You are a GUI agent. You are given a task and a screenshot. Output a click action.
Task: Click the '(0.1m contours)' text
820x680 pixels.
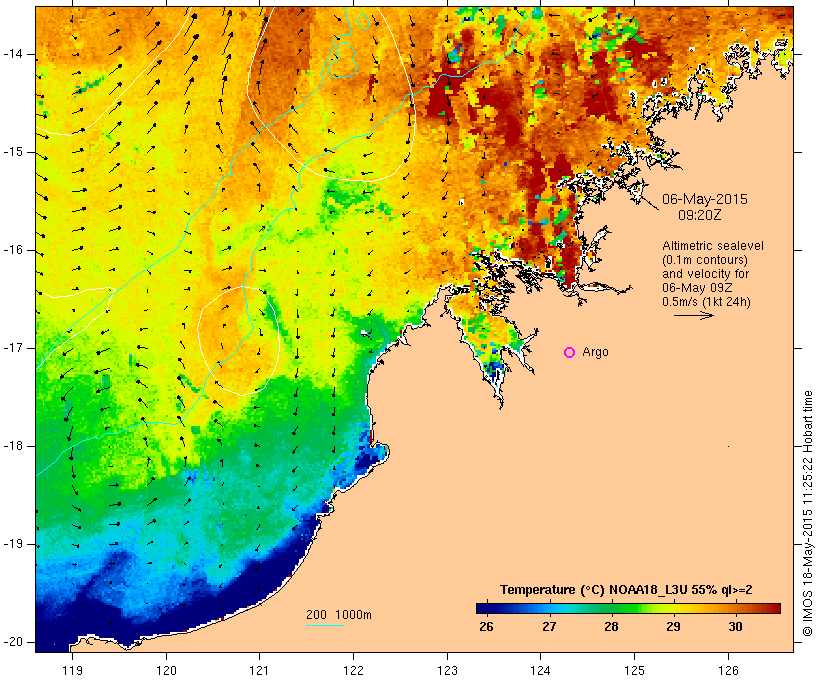click(705, 260)
